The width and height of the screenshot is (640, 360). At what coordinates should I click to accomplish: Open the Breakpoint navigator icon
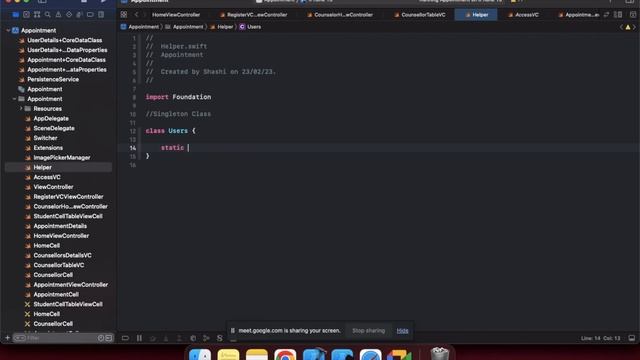pyautogui.click(x=90, y=15)
